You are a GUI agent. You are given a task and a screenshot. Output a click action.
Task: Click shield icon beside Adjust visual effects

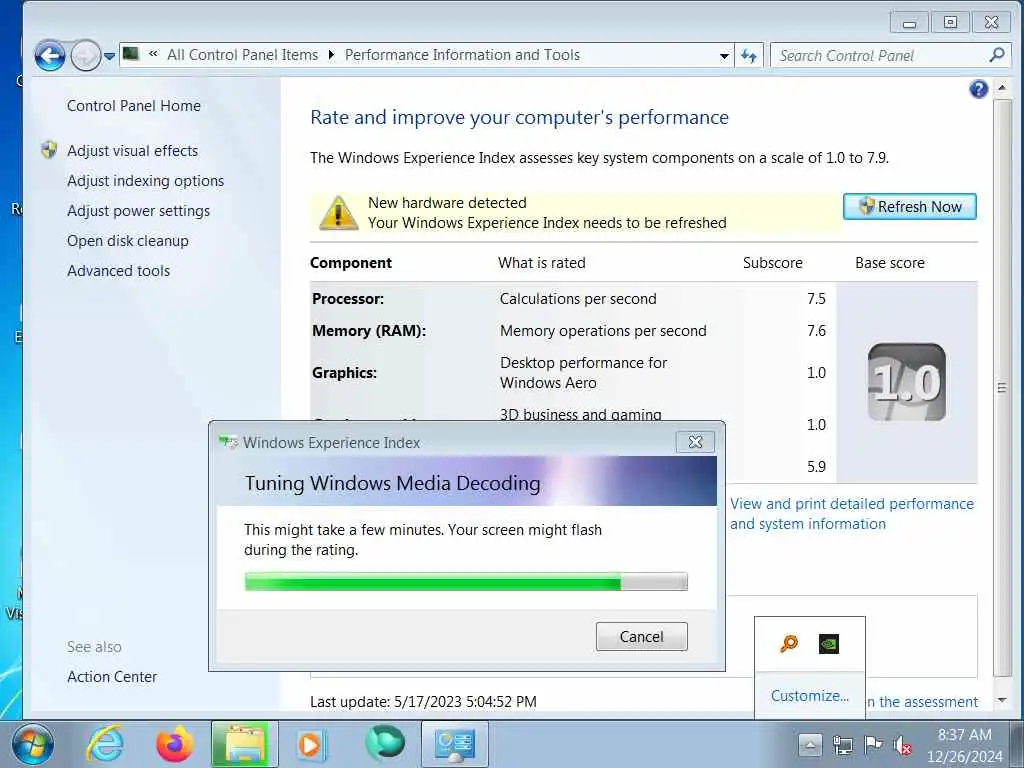[x=49, y=150]
